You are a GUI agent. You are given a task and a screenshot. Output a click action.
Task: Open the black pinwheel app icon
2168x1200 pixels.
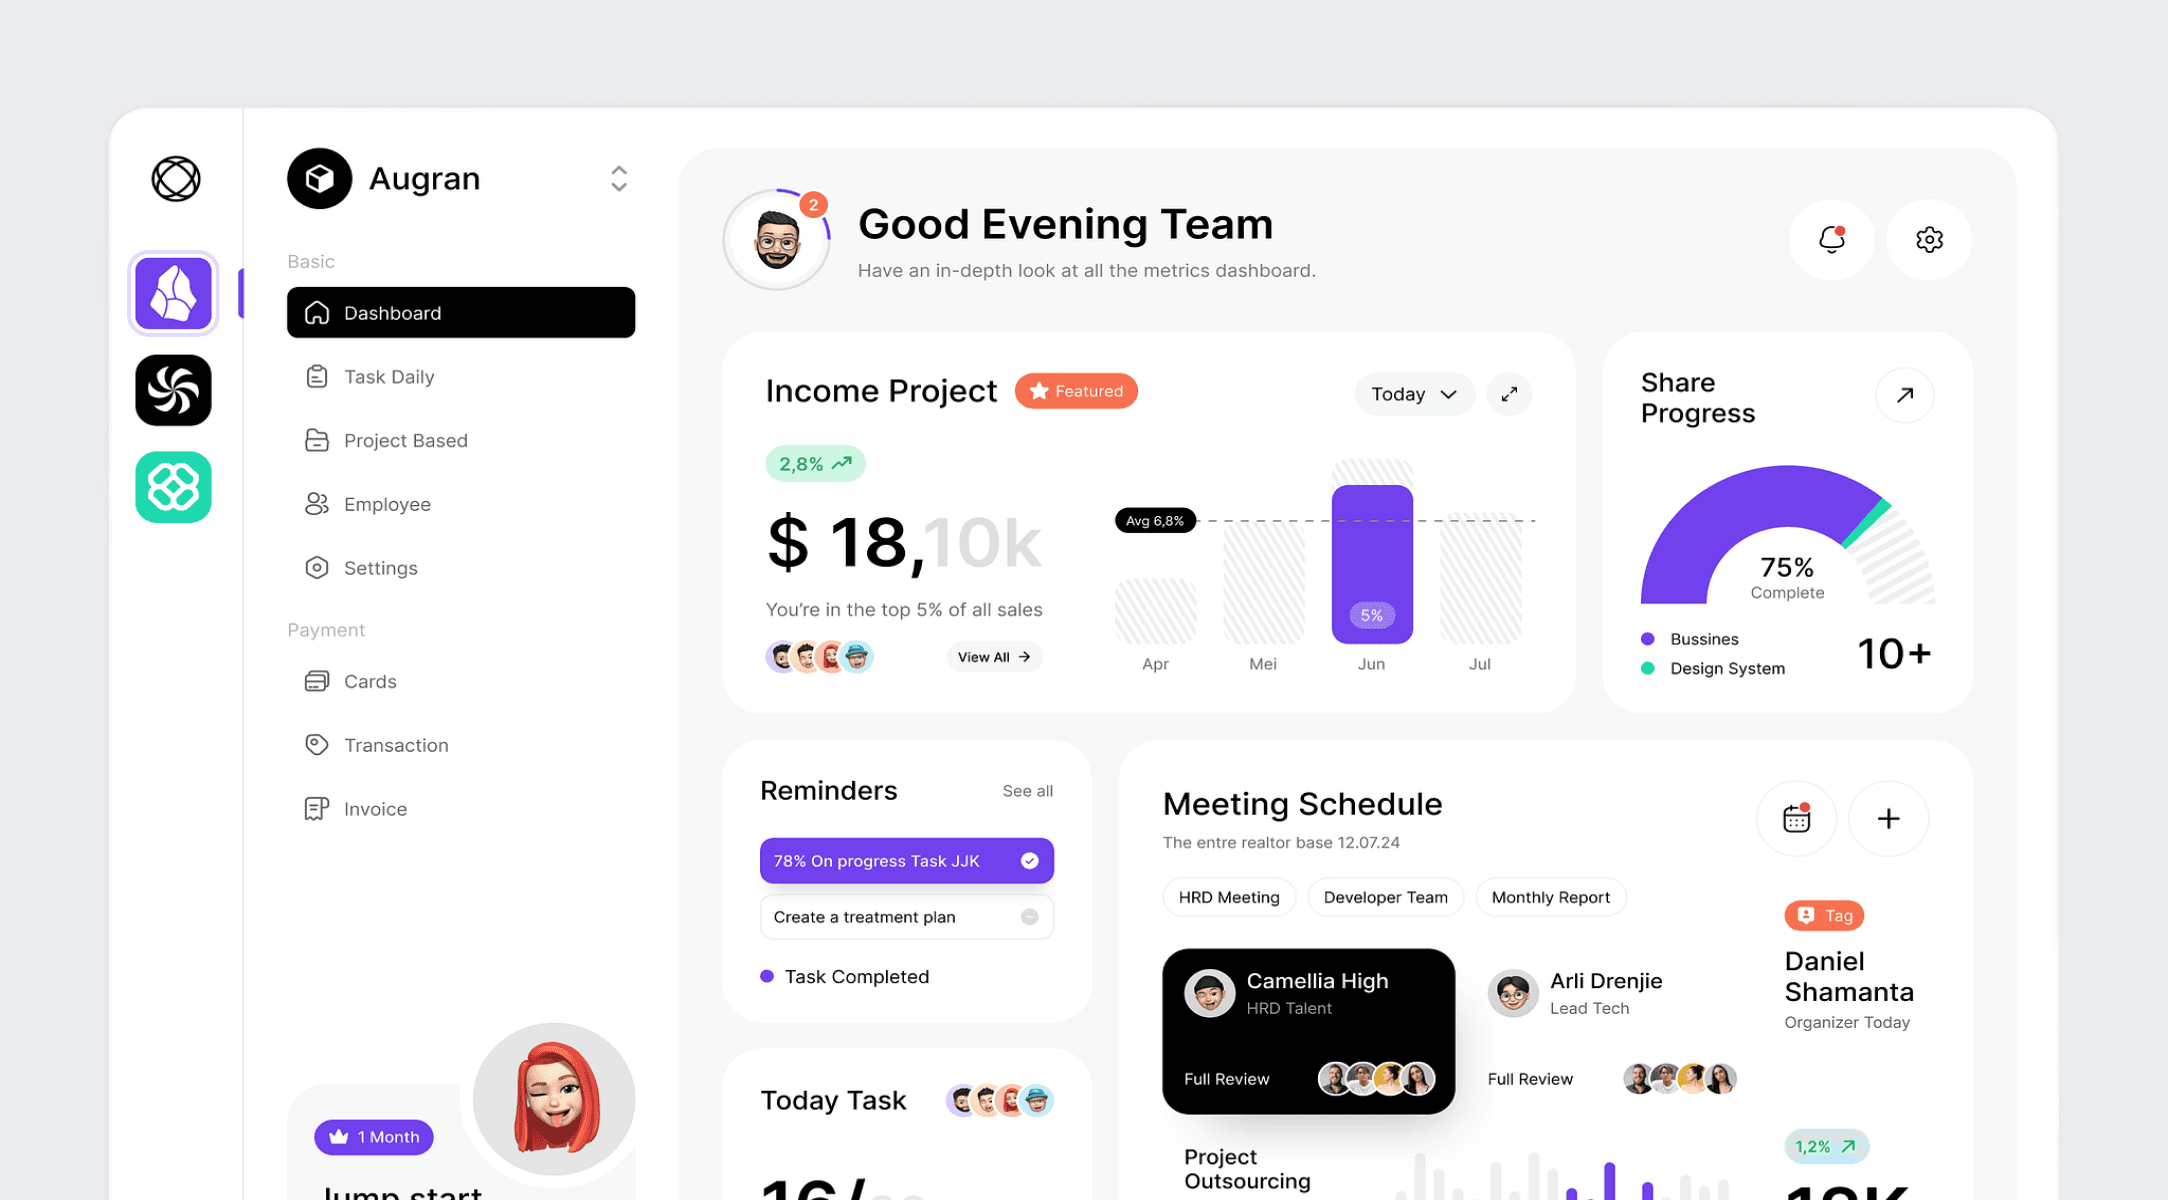pos(173,390)
